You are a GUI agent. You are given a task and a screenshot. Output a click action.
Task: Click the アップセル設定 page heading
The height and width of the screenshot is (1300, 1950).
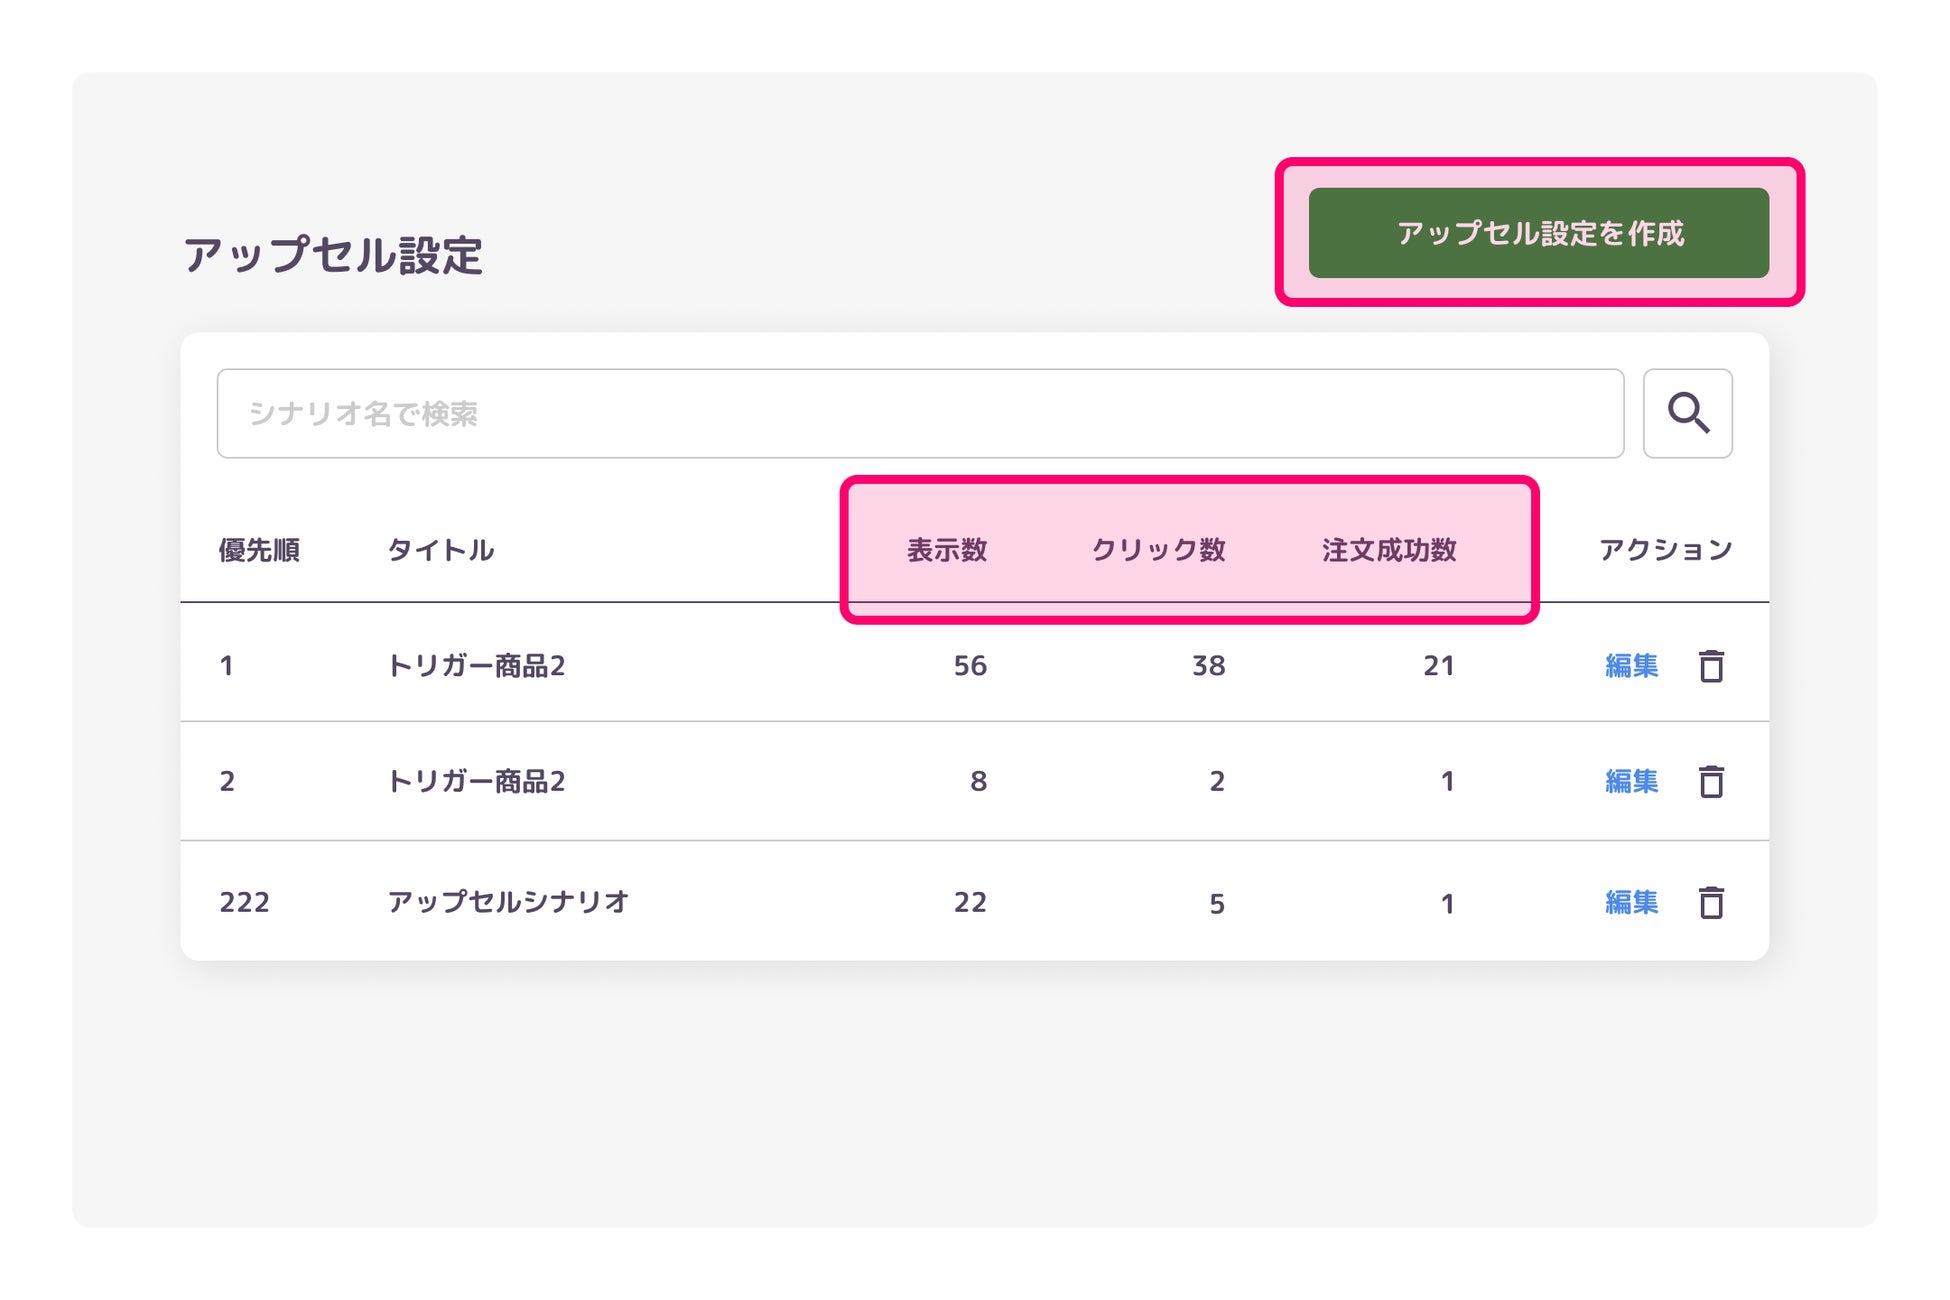tap(333, 256)
